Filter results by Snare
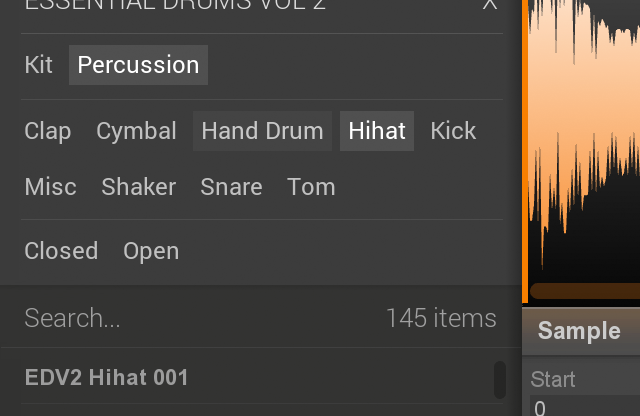Screen dimensions: 640x416 pos(231,187)
